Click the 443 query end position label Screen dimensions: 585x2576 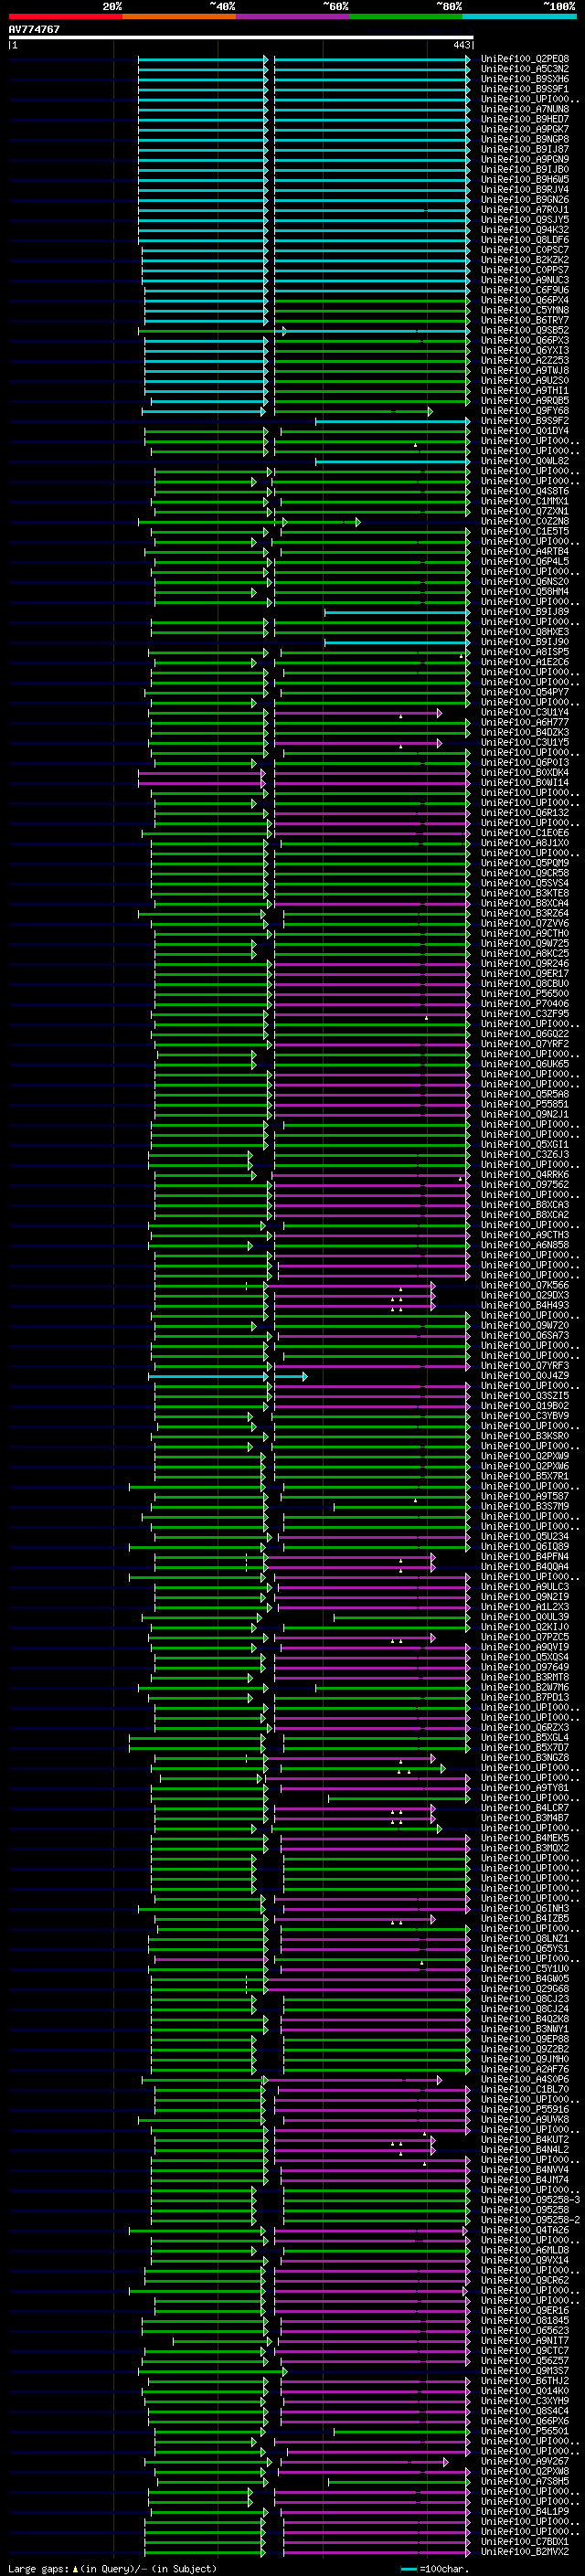point(462,45)
